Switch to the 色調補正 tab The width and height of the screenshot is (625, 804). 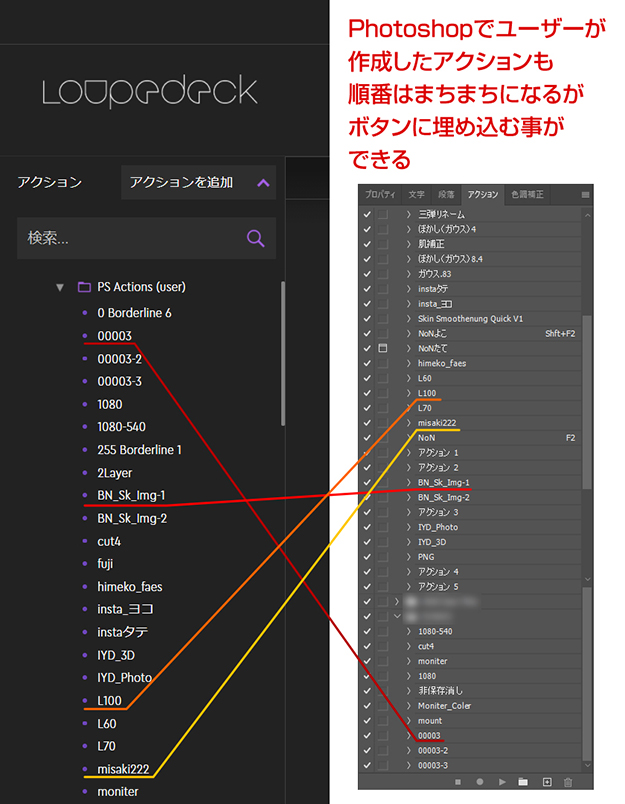click(x=528, y=194)
